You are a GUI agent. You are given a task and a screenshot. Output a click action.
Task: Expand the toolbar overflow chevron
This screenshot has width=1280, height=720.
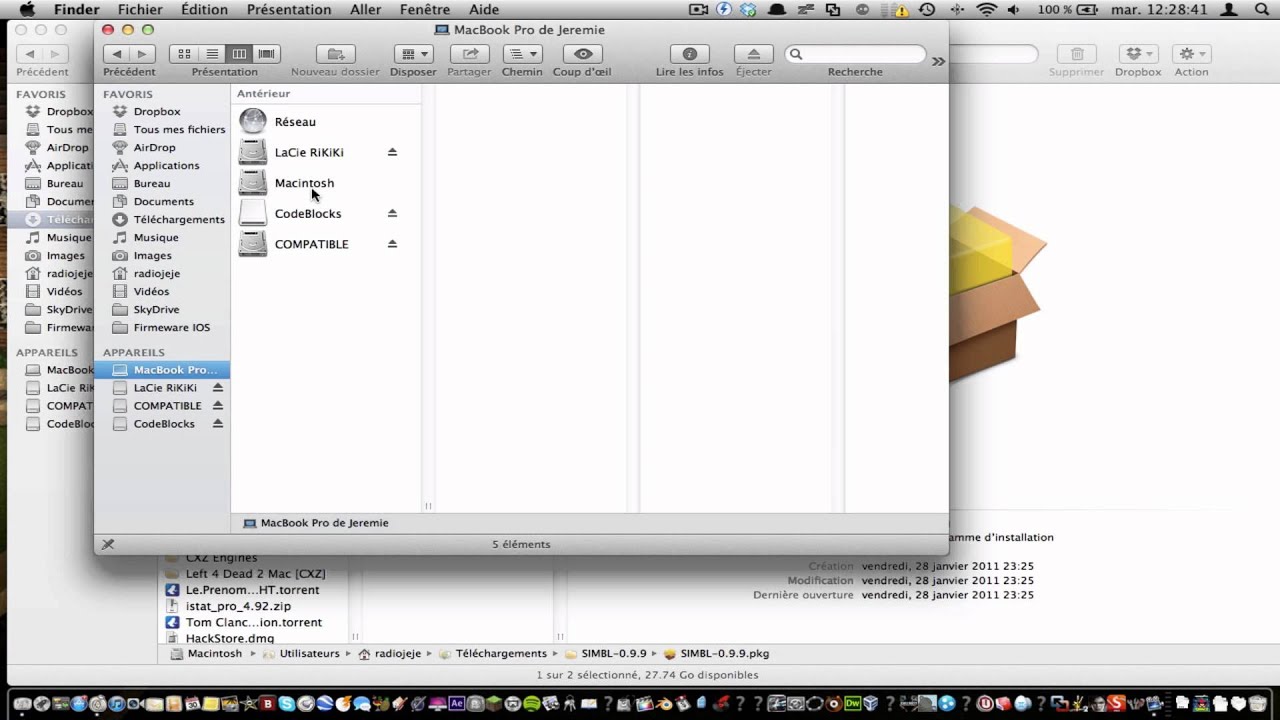[938, 62]
